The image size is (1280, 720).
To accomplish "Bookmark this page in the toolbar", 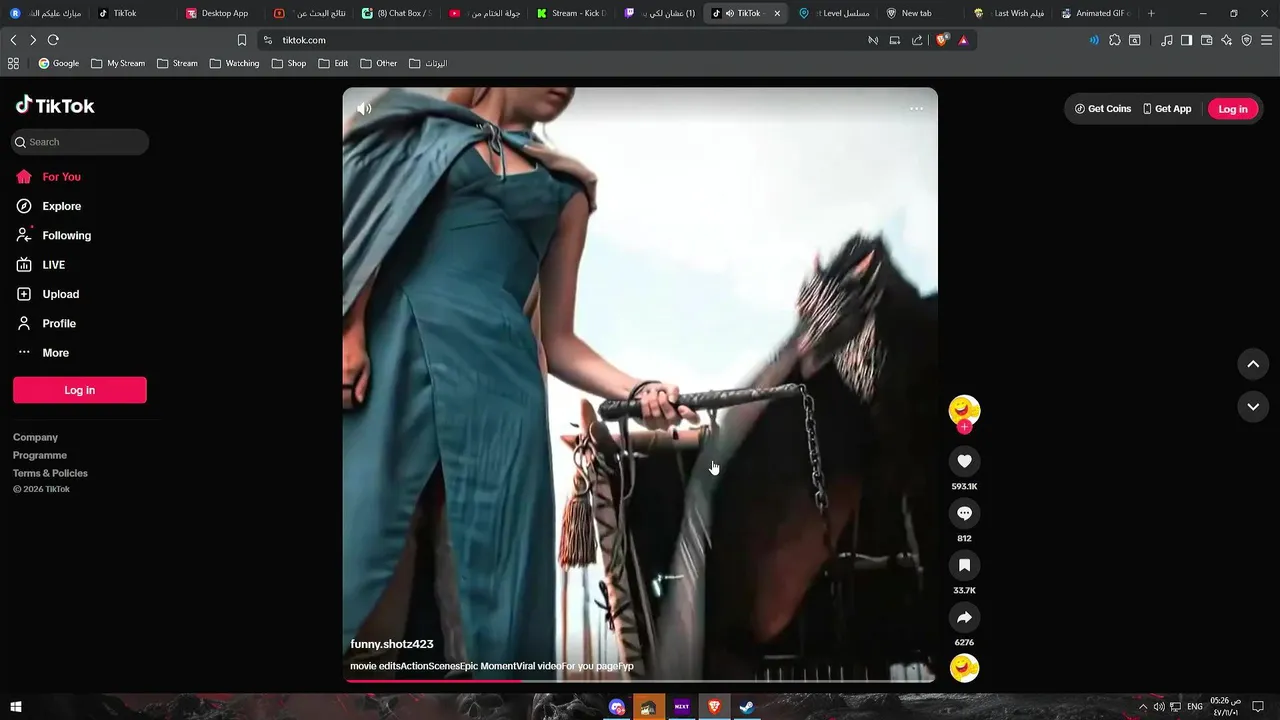I will click(242, 40).
